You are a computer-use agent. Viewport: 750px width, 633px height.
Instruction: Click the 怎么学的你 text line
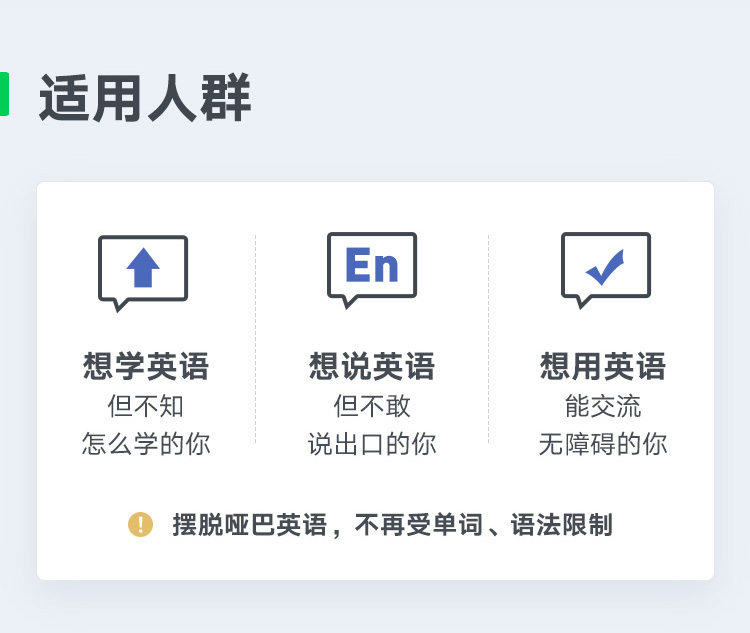click(x=146, y=444)
